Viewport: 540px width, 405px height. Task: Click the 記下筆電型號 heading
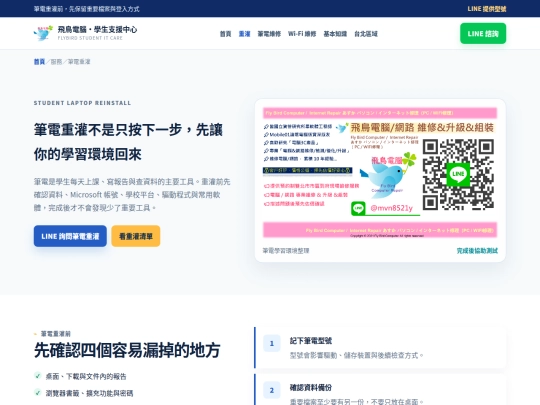click(311, 341)
